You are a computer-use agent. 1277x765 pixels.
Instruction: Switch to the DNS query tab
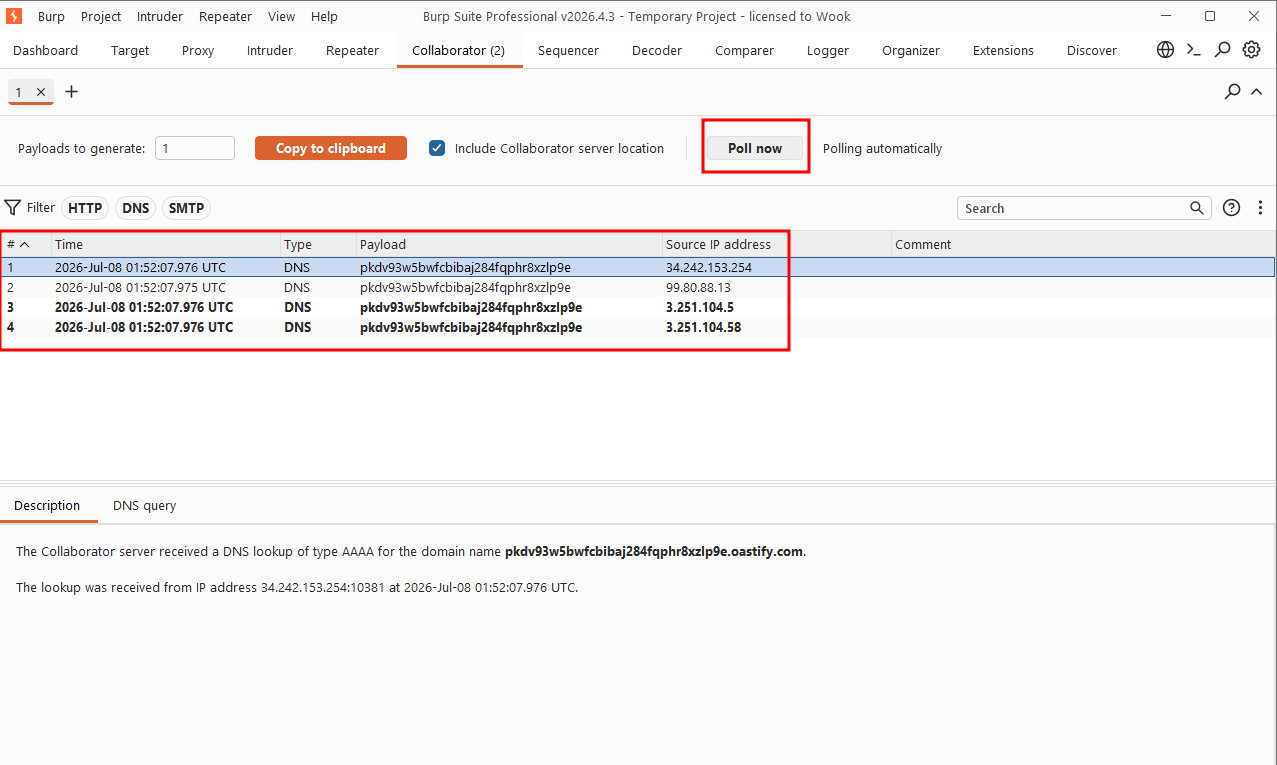(x=144, y=505)
